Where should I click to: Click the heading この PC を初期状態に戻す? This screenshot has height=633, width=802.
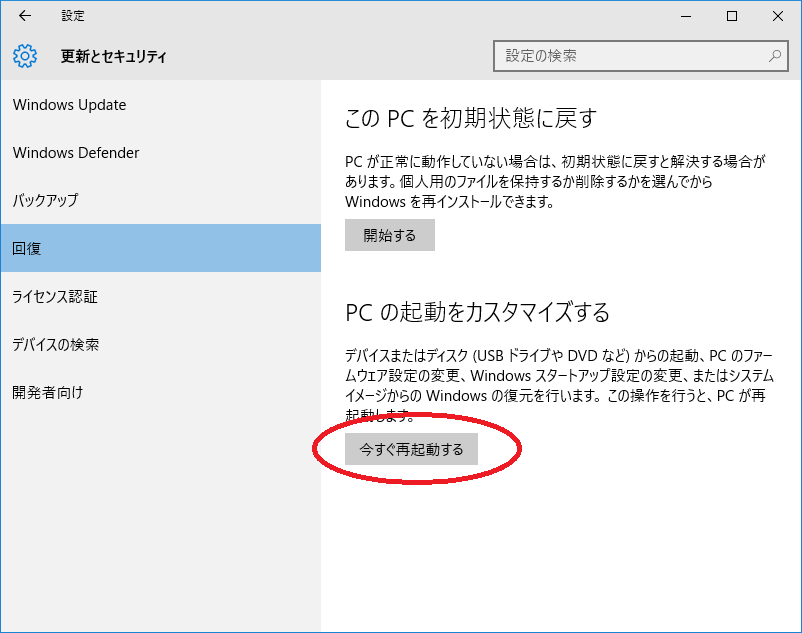tap(471, 118)
